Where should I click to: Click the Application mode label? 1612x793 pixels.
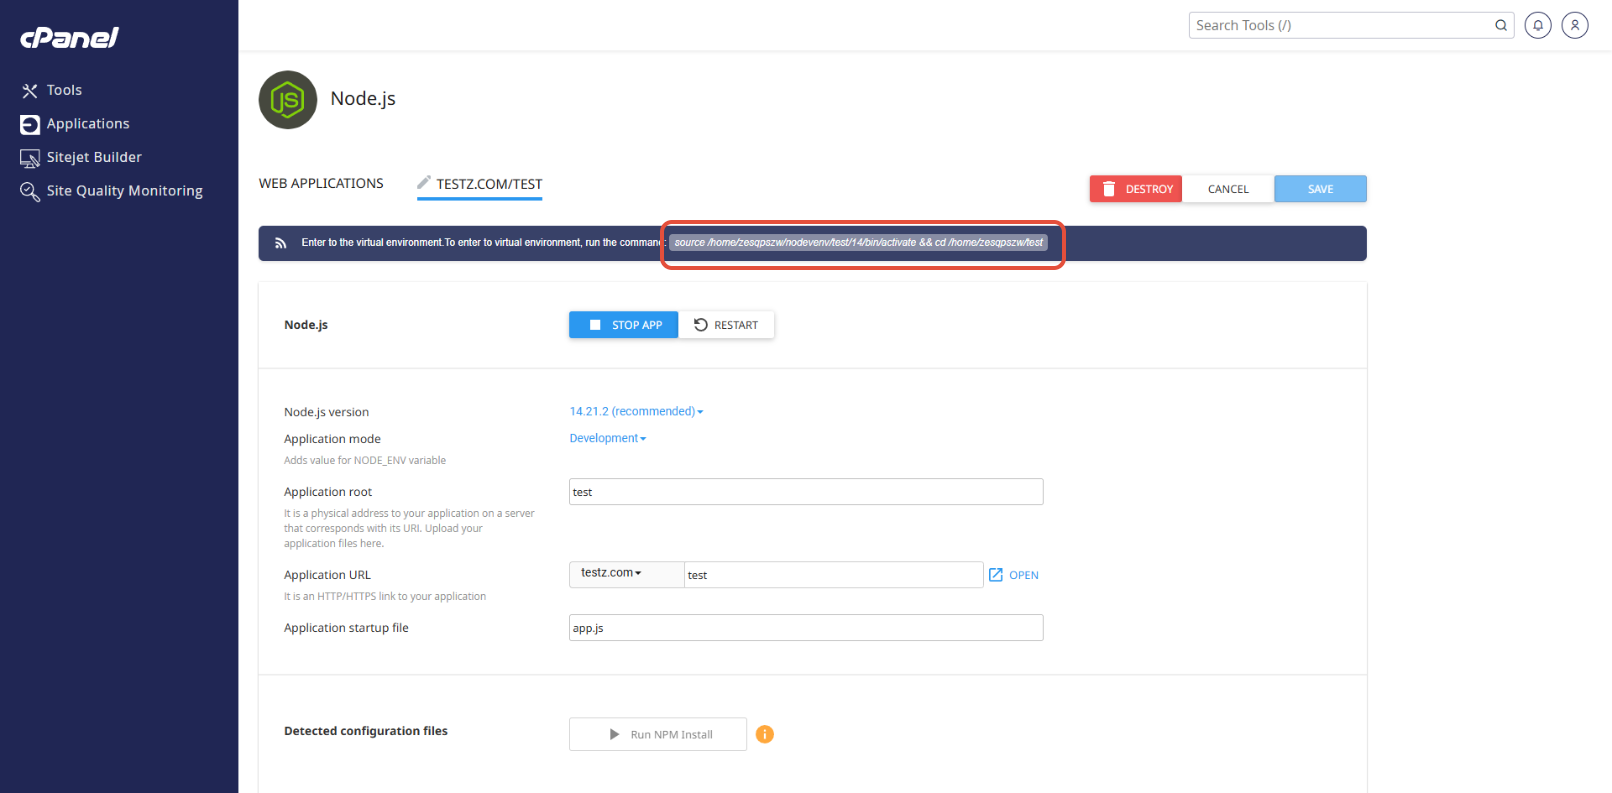[x=332, y=439]
